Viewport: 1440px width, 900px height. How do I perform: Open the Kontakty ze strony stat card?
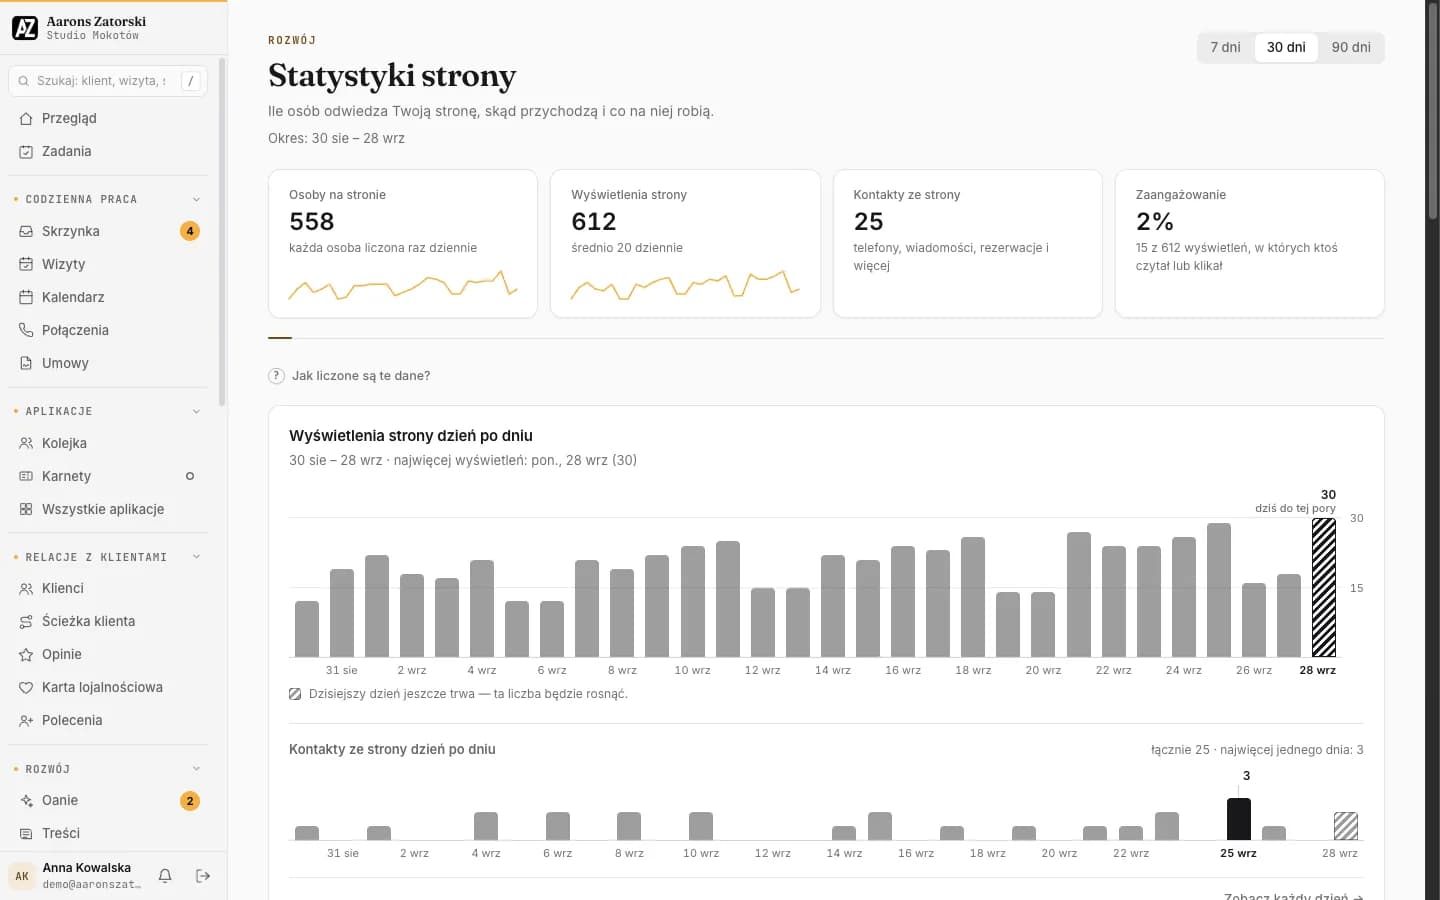click(968, 244)
